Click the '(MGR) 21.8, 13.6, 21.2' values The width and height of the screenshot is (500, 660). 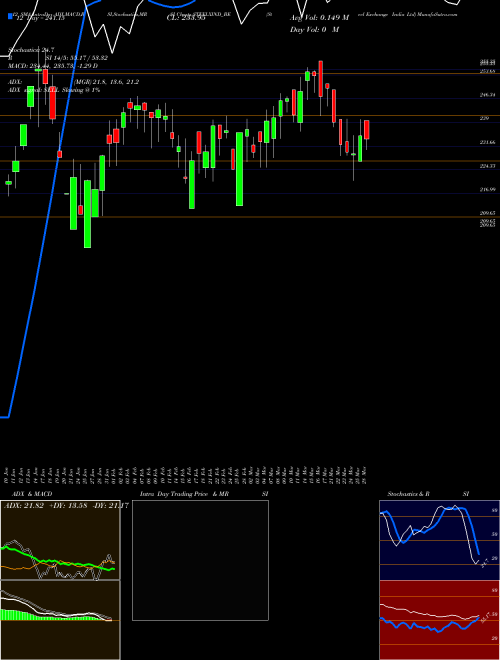click(x=106, y=82)
